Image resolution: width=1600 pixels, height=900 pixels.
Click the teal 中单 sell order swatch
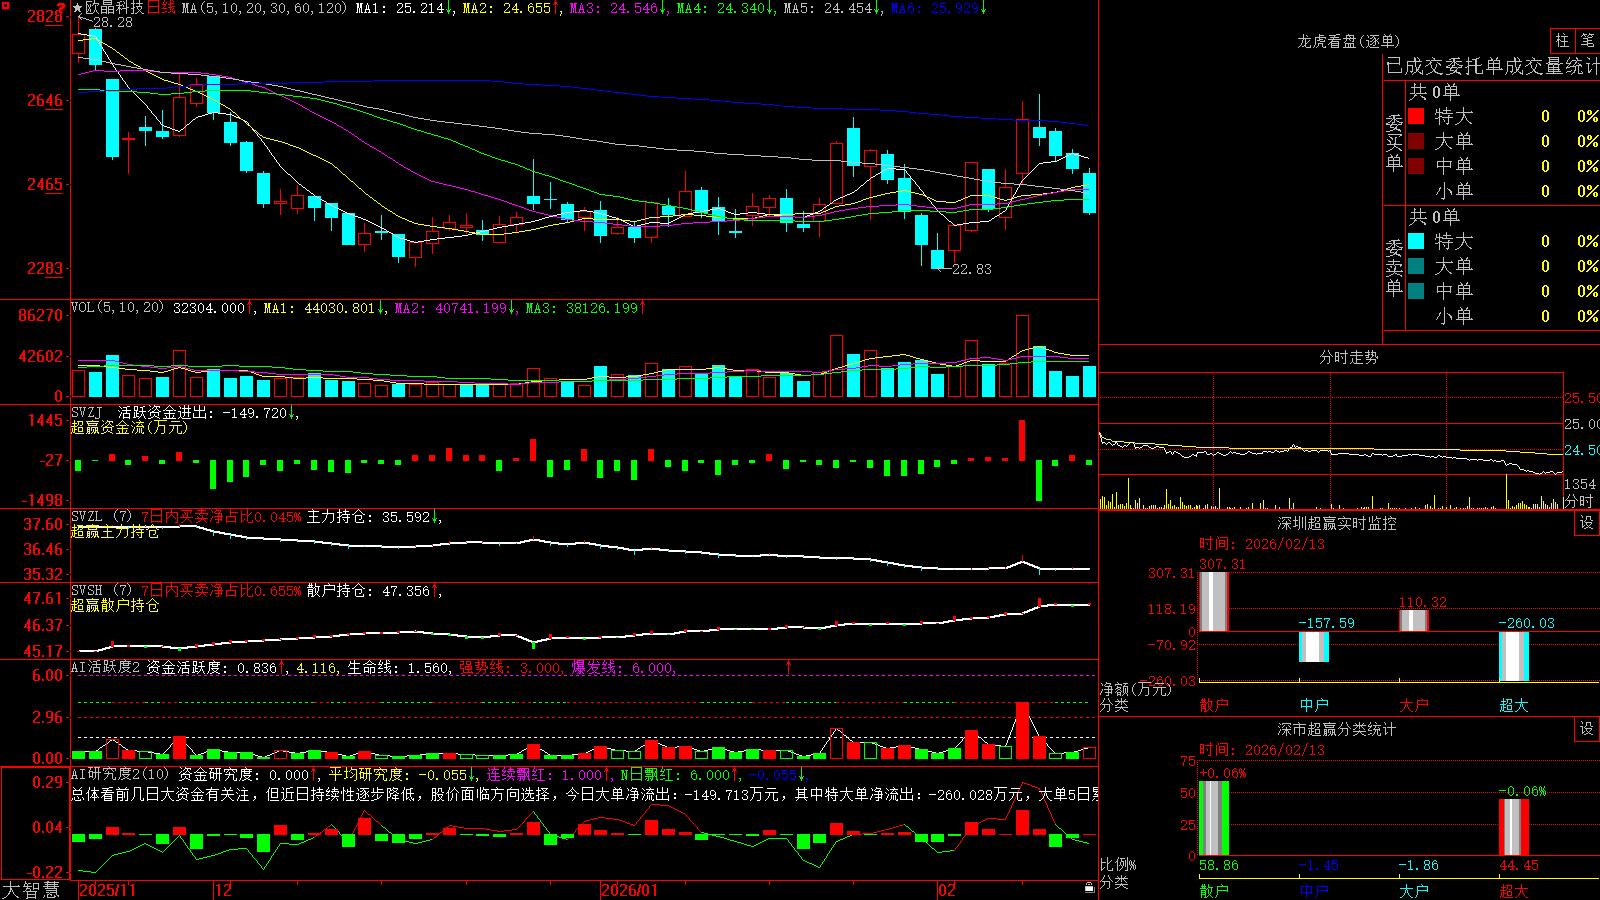1416,290
